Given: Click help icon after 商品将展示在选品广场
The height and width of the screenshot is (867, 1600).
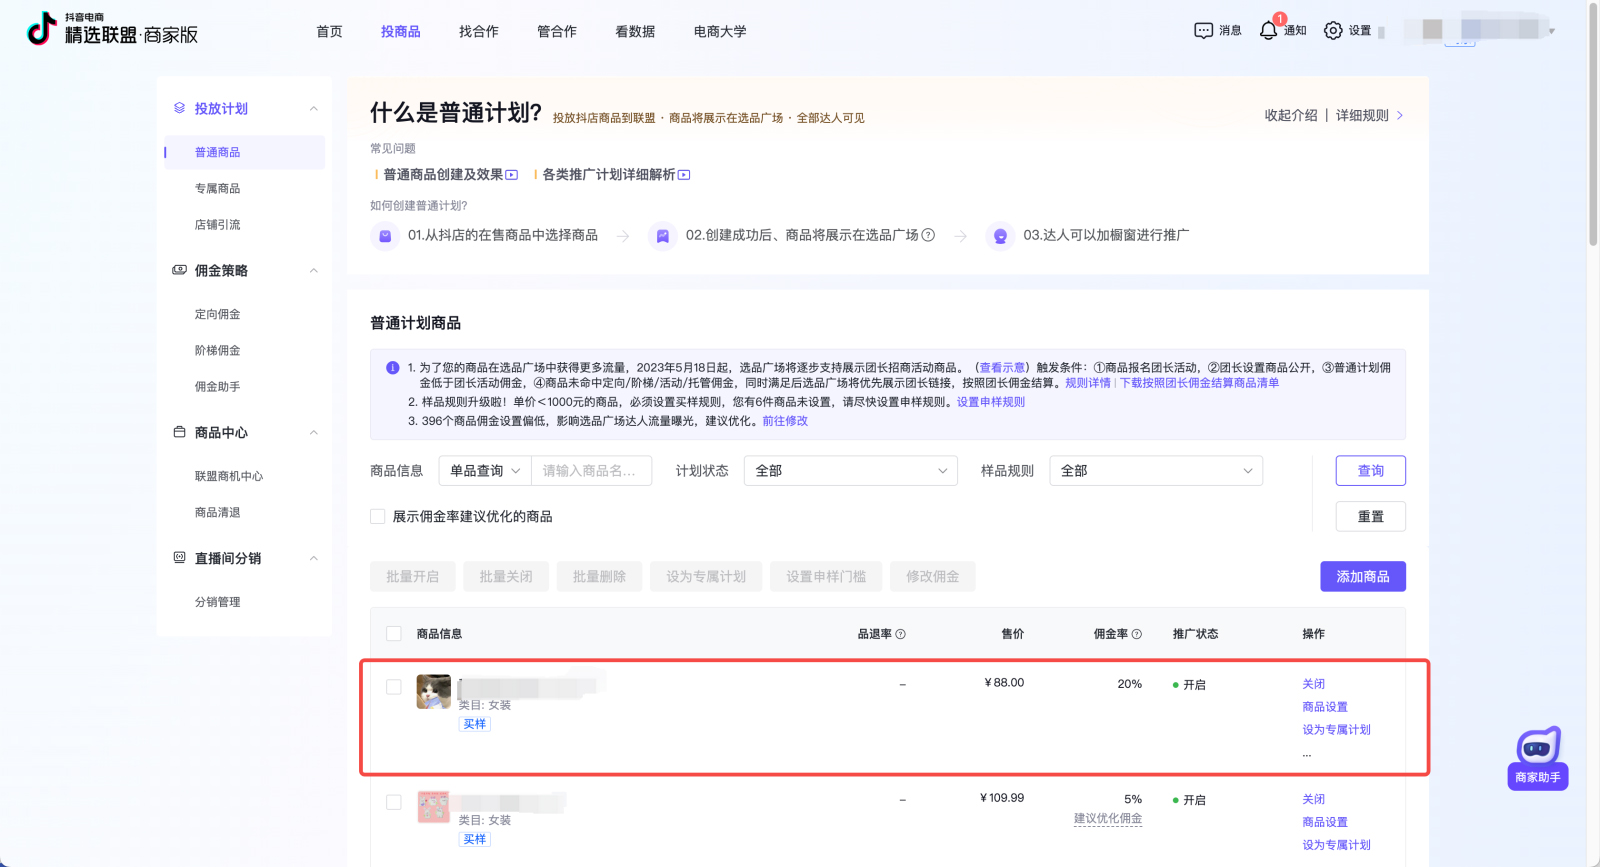Looking at the screenshot, I should click(x=928, y=235).
